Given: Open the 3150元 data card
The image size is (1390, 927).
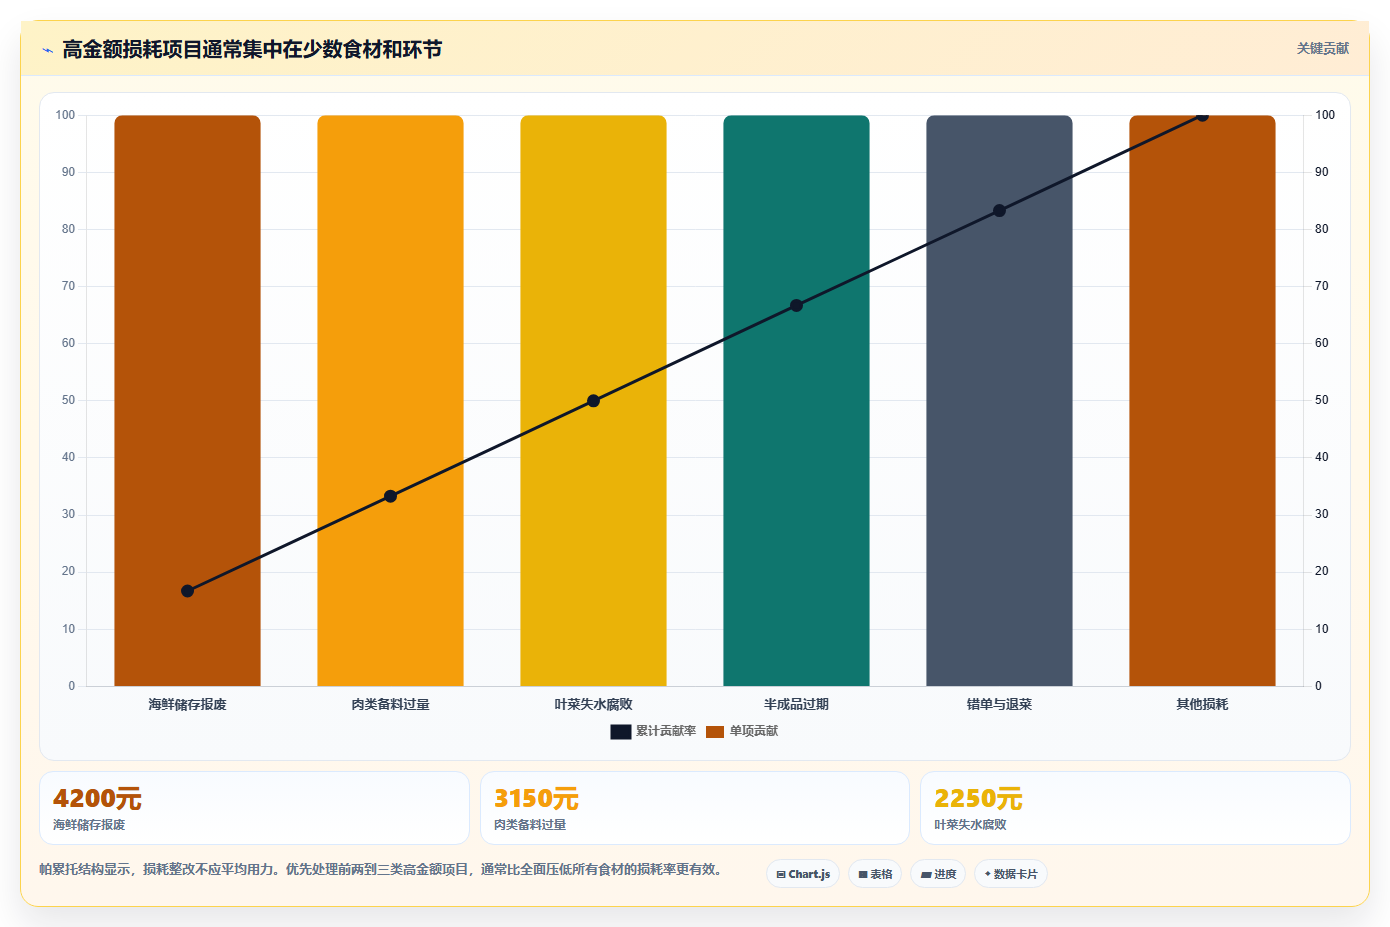Looking at the screenshot, I should [x=695, y=808].
